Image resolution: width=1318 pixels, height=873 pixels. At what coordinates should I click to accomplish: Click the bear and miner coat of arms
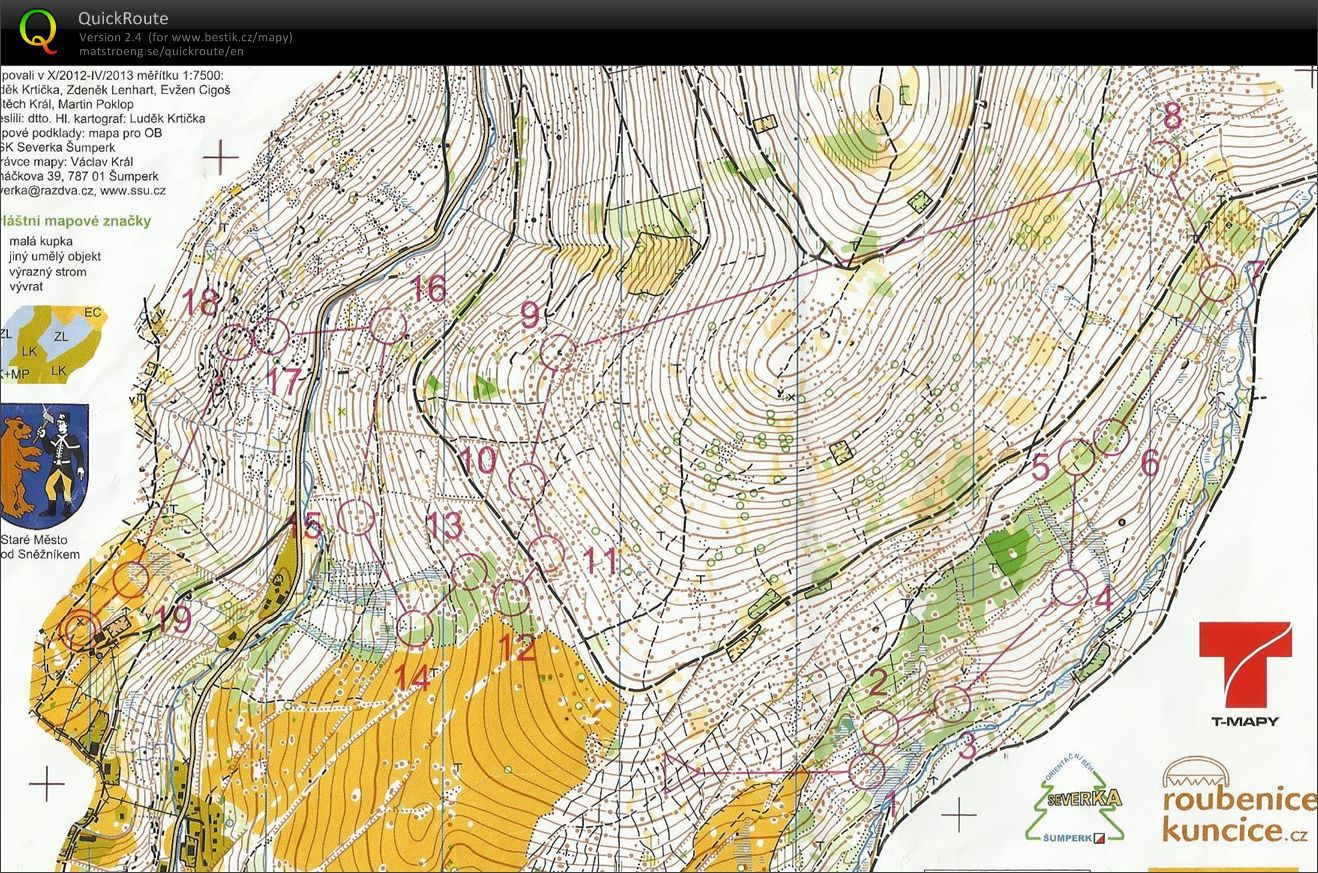[x=45, y=466]
